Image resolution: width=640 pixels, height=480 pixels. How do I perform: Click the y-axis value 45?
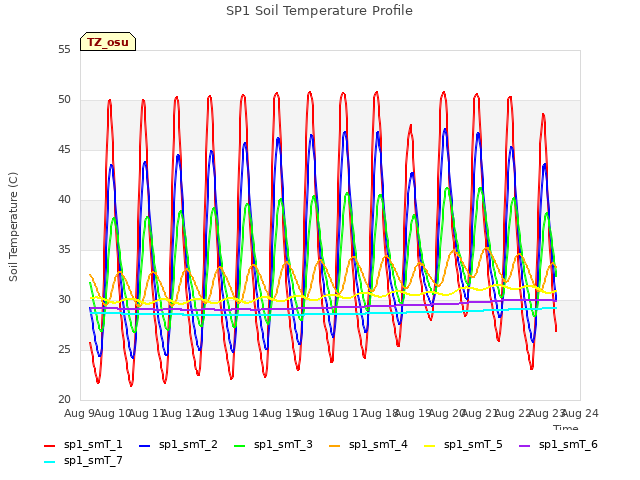64,150
